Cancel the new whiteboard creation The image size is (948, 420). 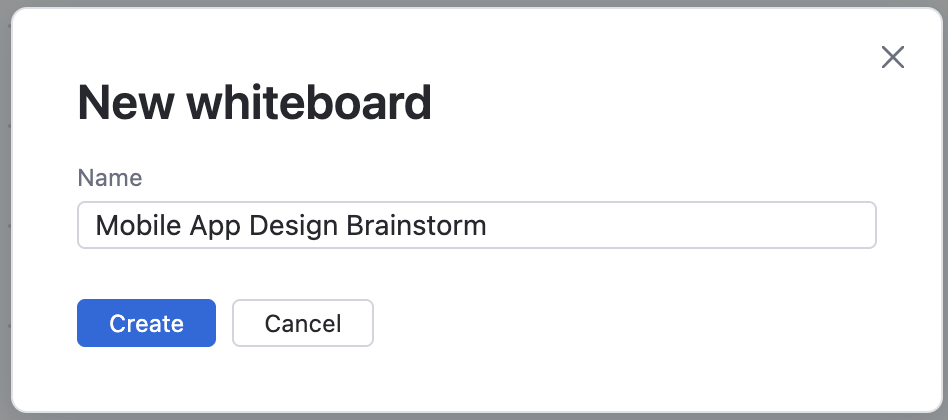(302, 323)
